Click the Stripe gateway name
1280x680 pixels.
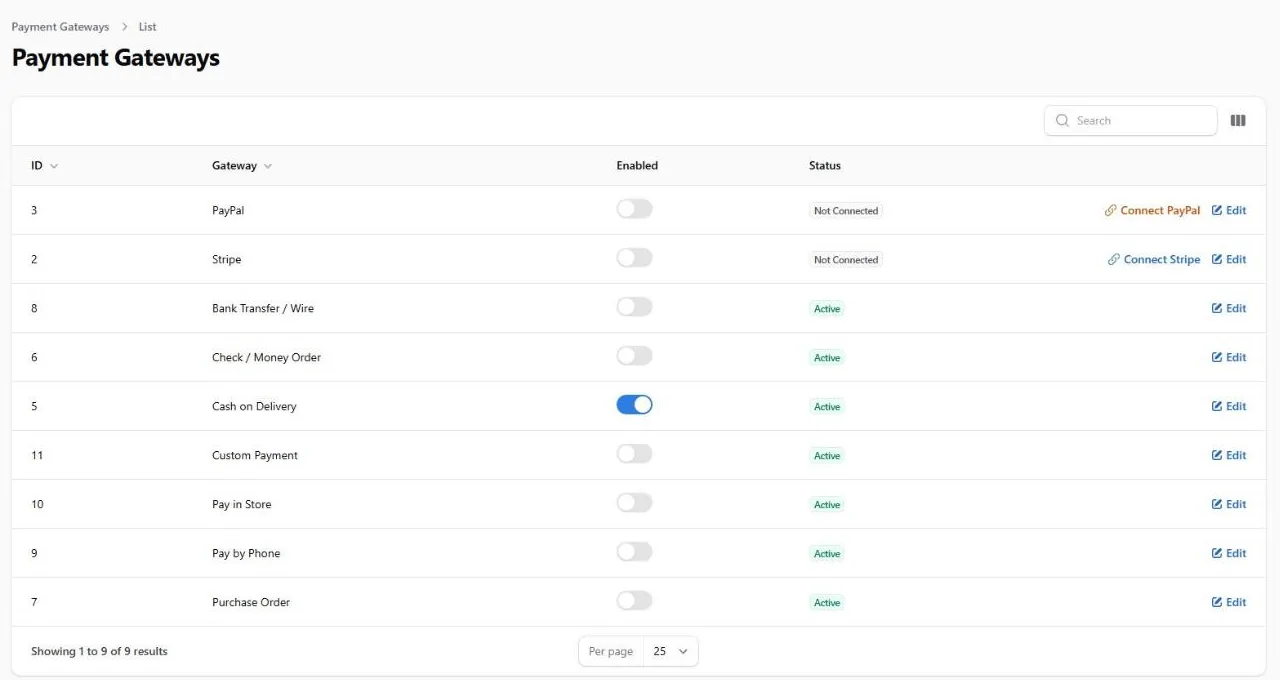point(227,260)
